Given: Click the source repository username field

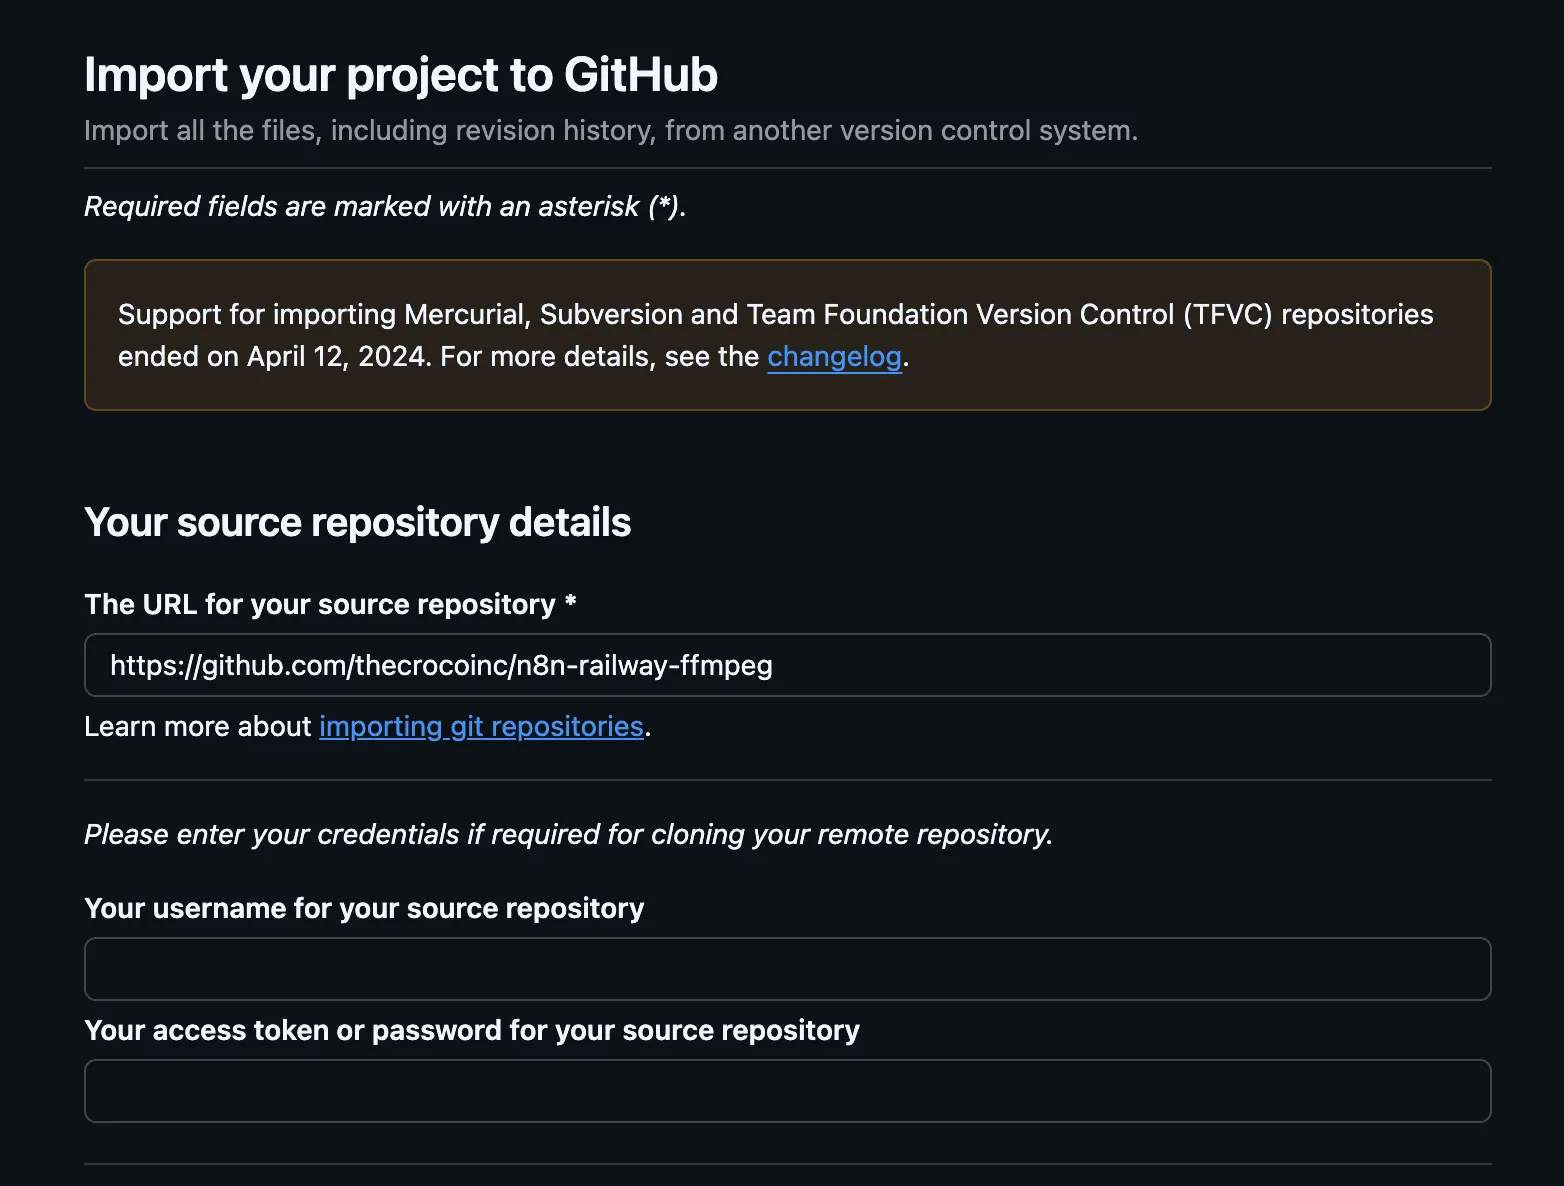Looking at the screenshot, I should tap(787, 969).
